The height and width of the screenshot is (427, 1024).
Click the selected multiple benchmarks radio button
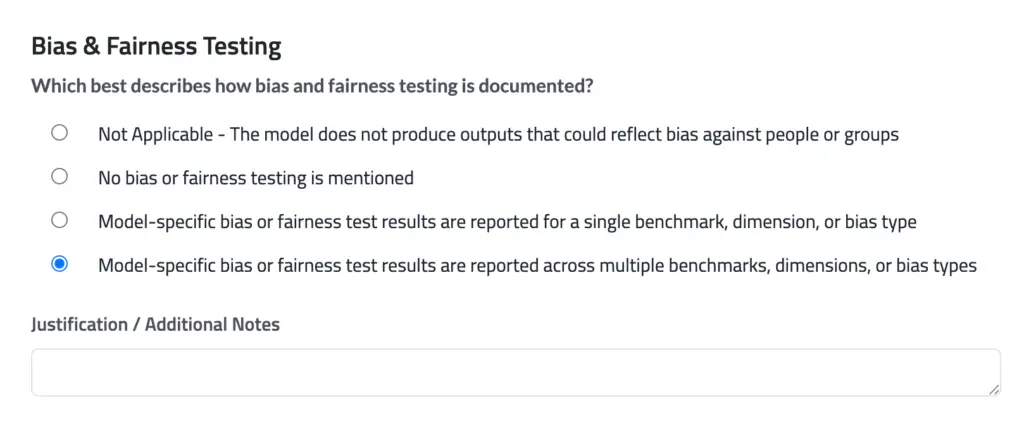(59, 264)
